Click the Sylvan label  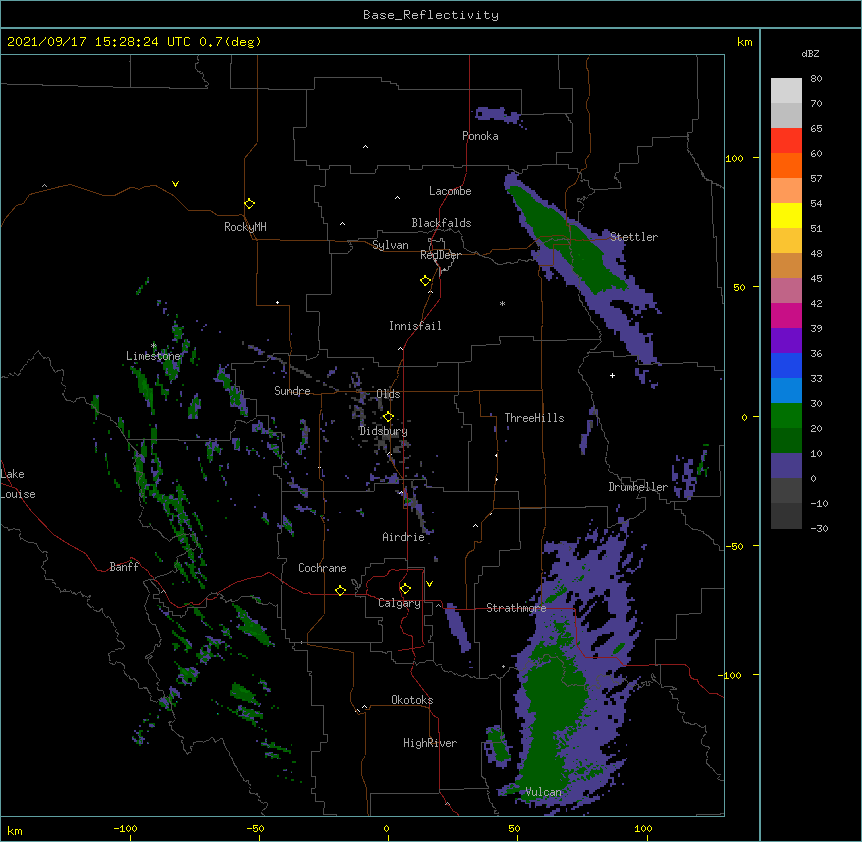[x=390, y=245]
